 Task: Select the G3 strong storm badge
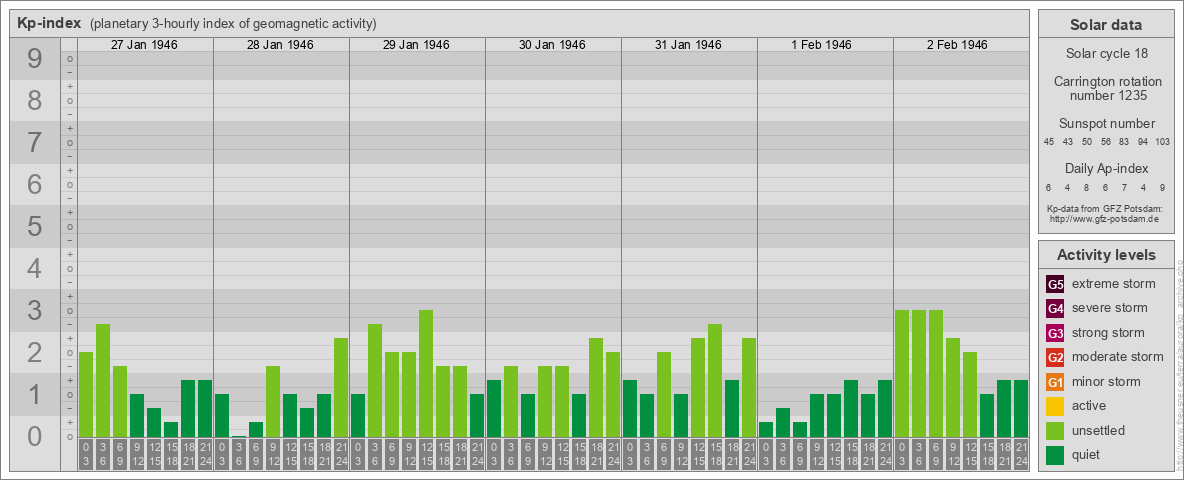[x=1056, y=333]
